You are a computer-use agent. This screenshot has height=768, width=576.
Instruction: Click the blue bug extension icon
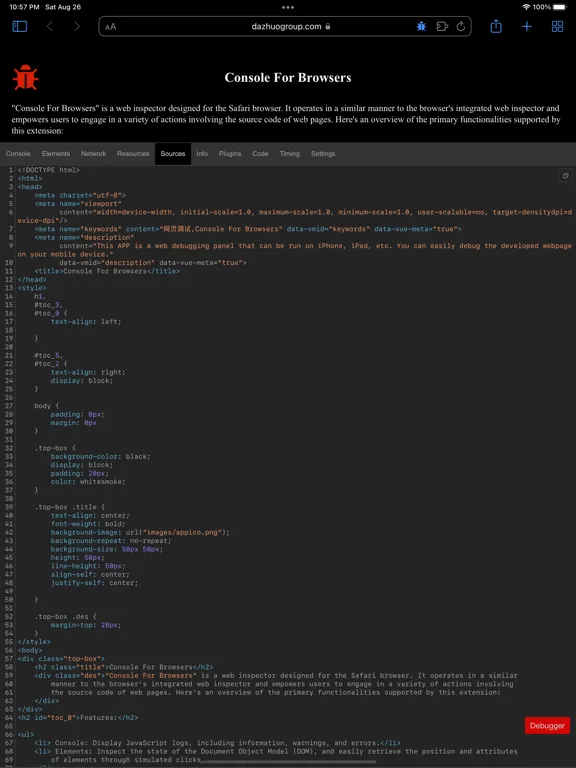tap(421, 26)
